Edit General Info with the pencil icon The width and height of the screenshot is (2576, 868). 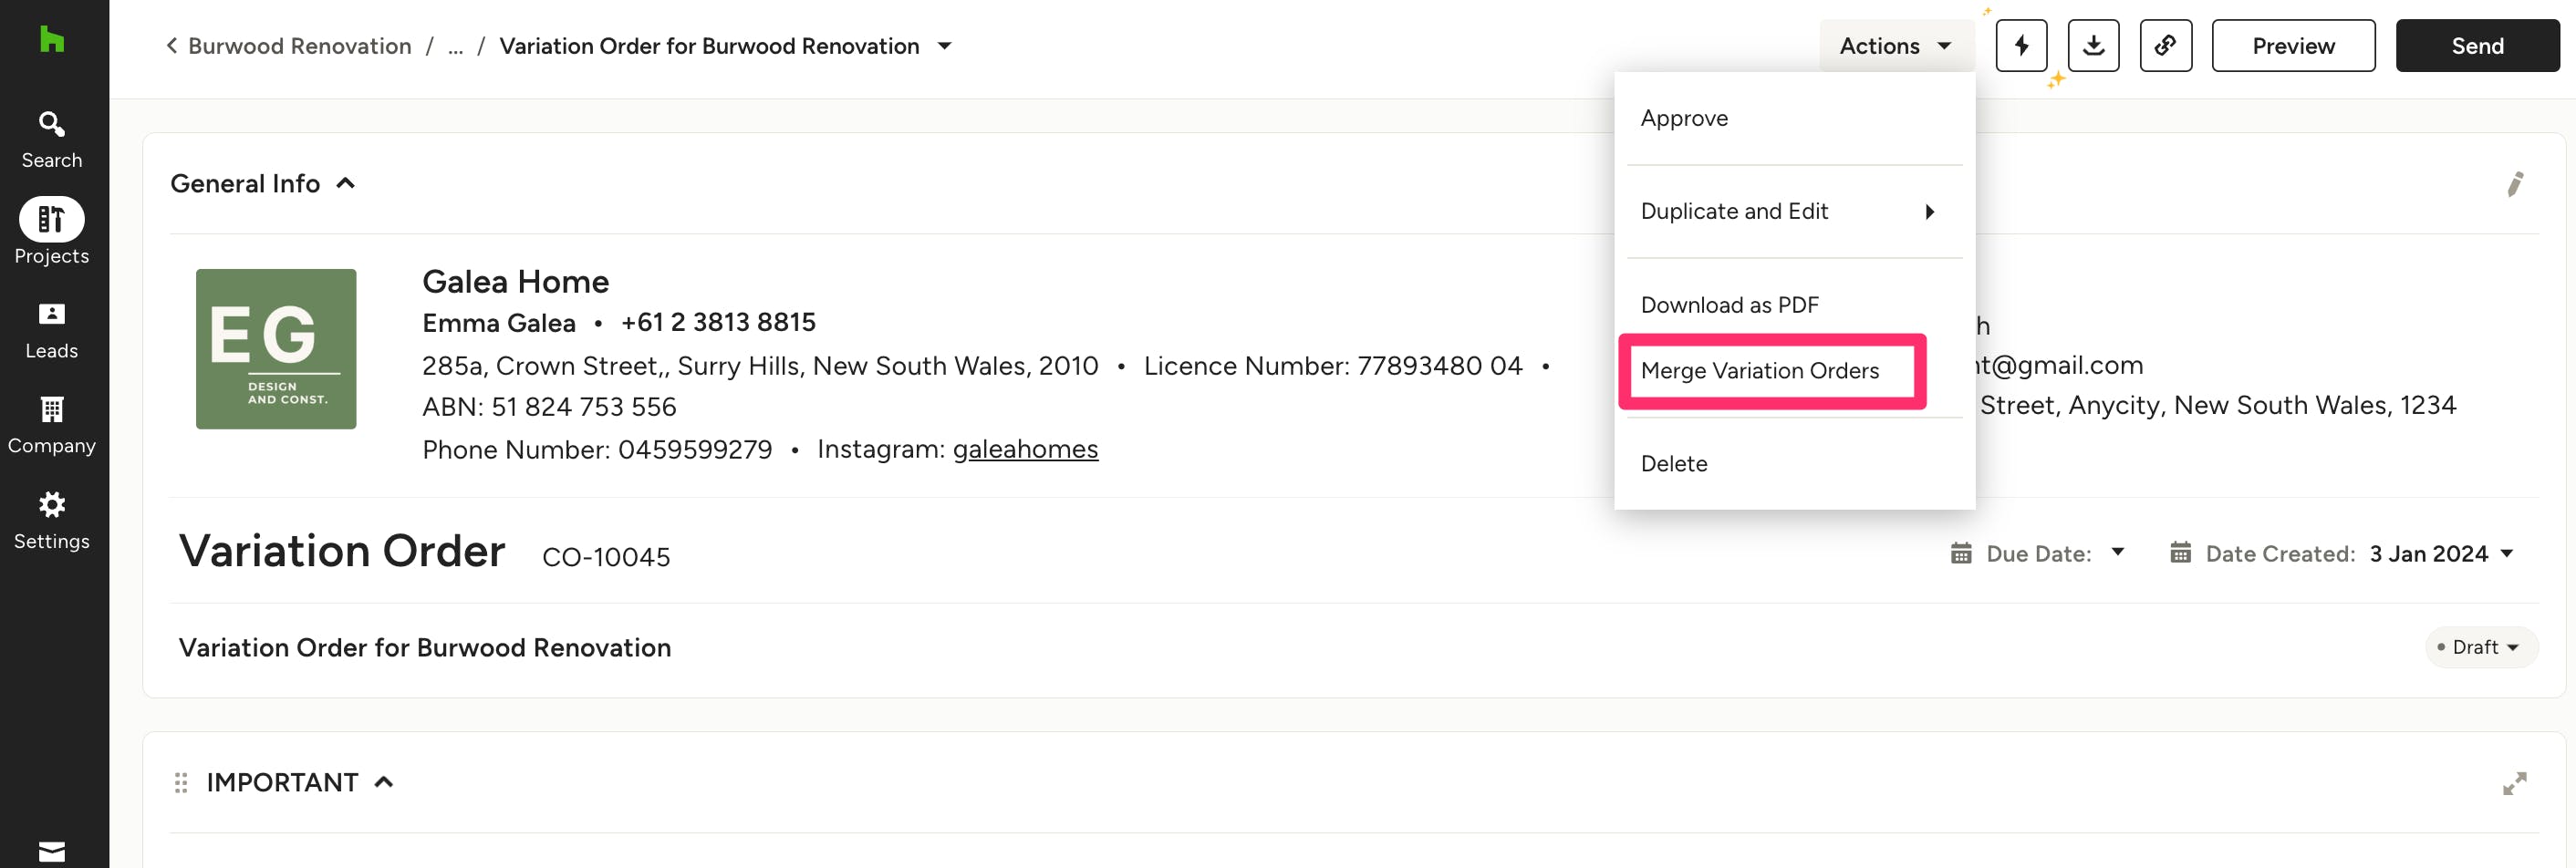(2515, 184)
